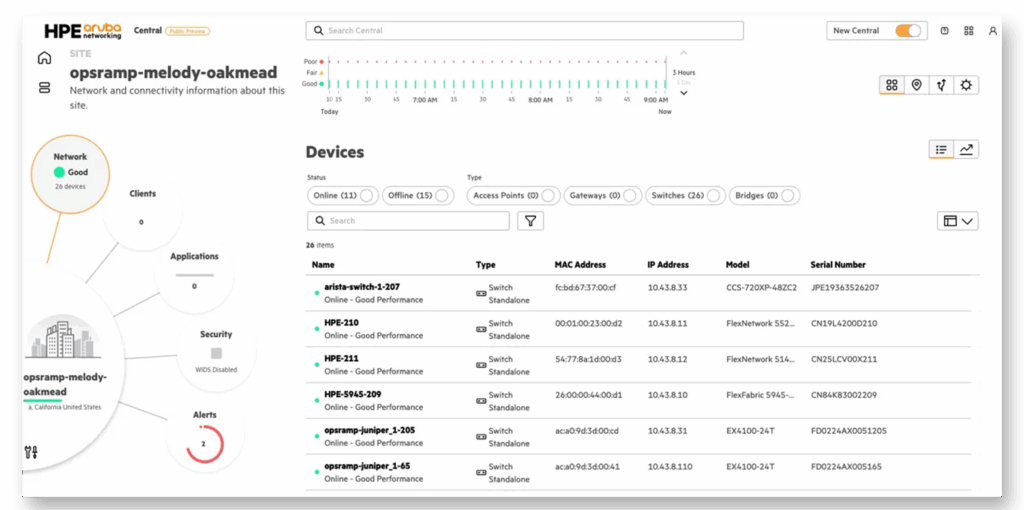Screen dimensions: 1024x510
Task: Click the red Alerts ring showing 2
Action: tap(204, 444)
